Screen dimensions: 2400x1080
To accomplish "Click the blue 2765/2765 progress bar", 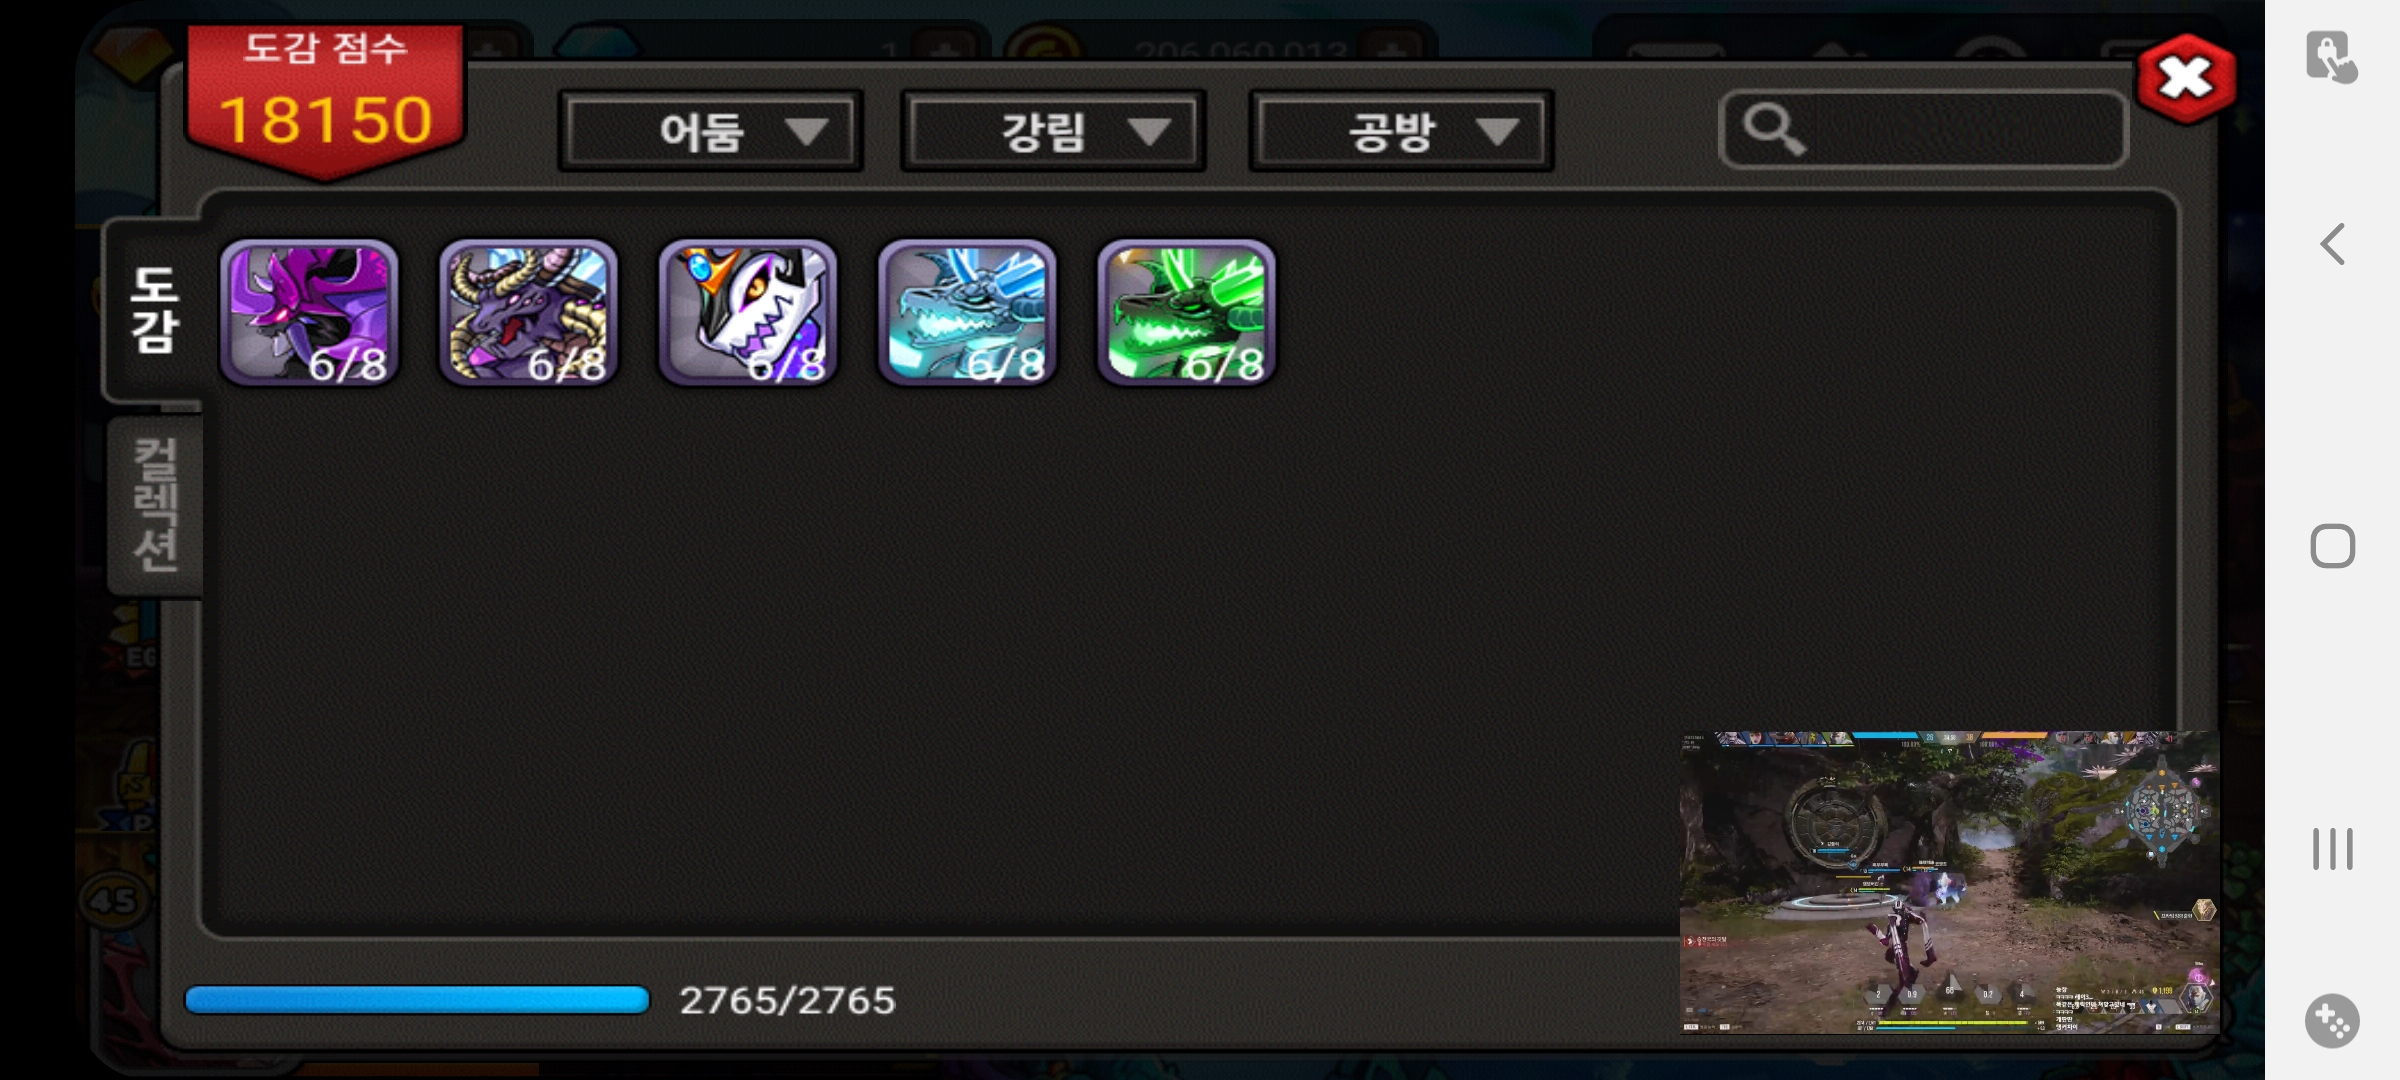I will pyautogui.click(x=417, y=1000).
